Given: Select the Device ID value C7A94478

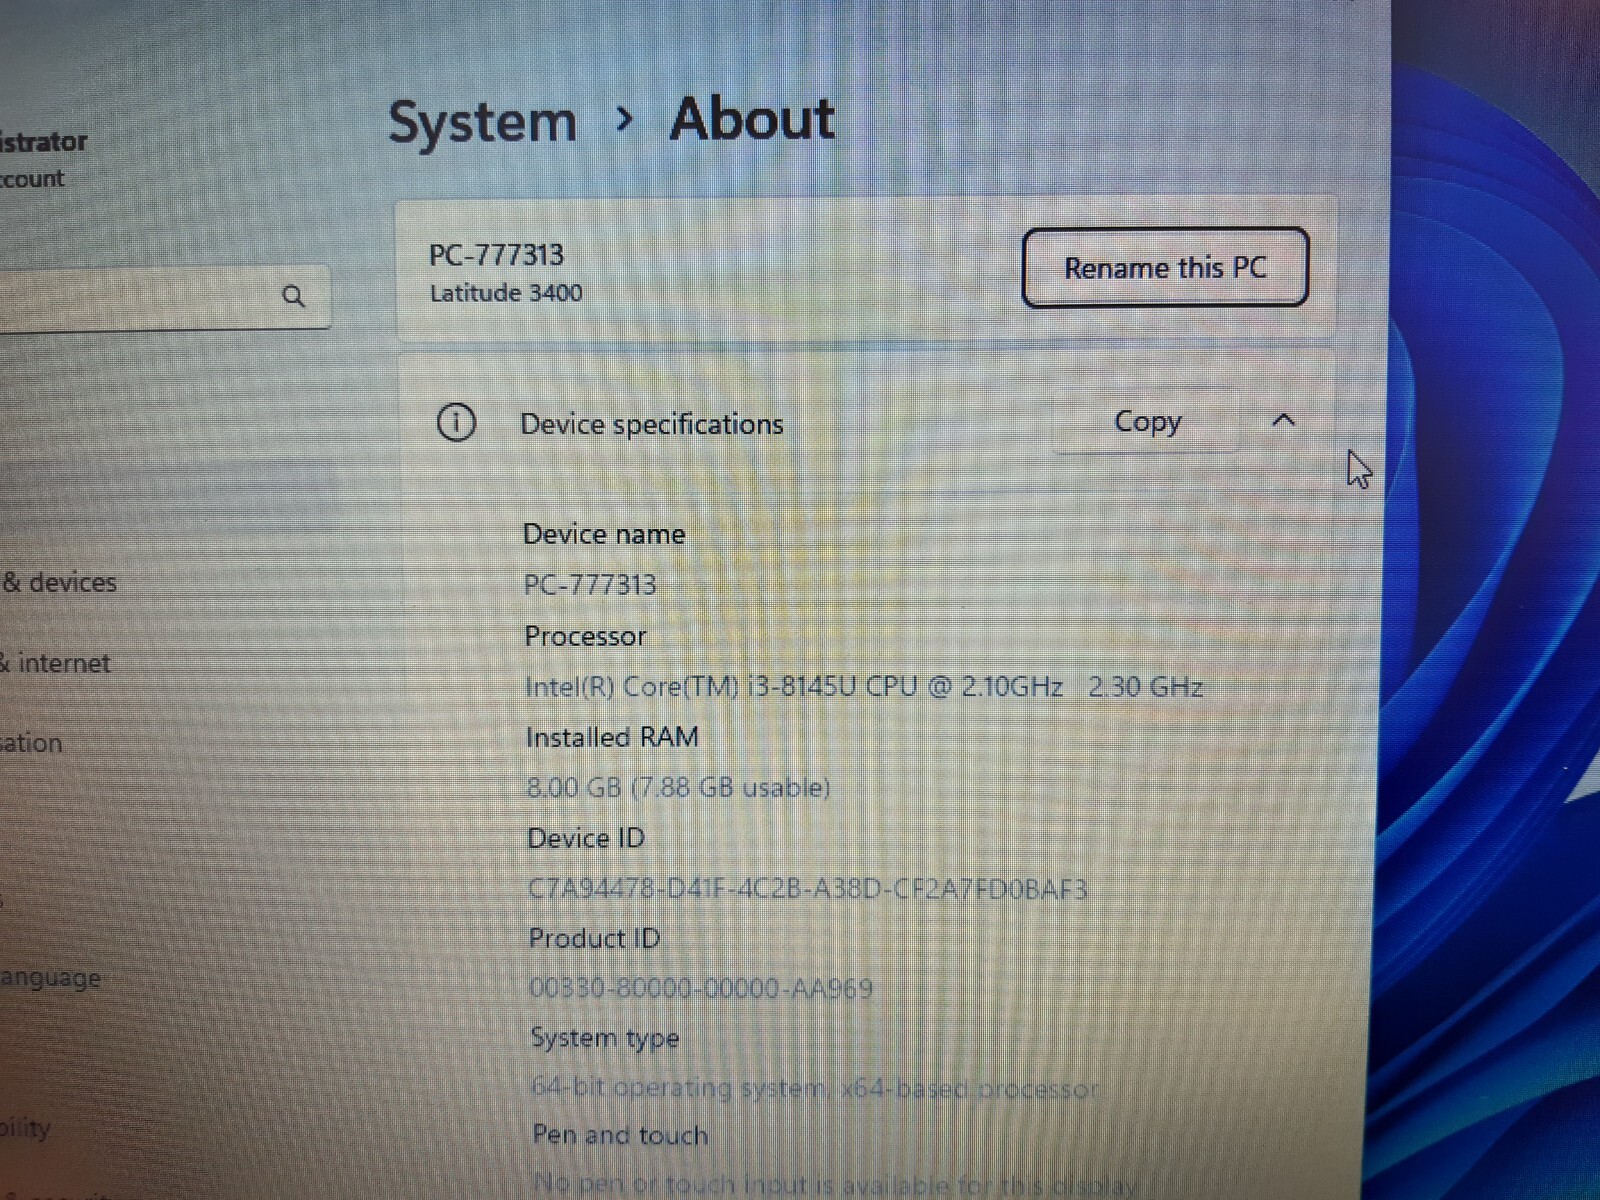Looking at the screenshot, I should pyautogui.click(x=808, y=889).
